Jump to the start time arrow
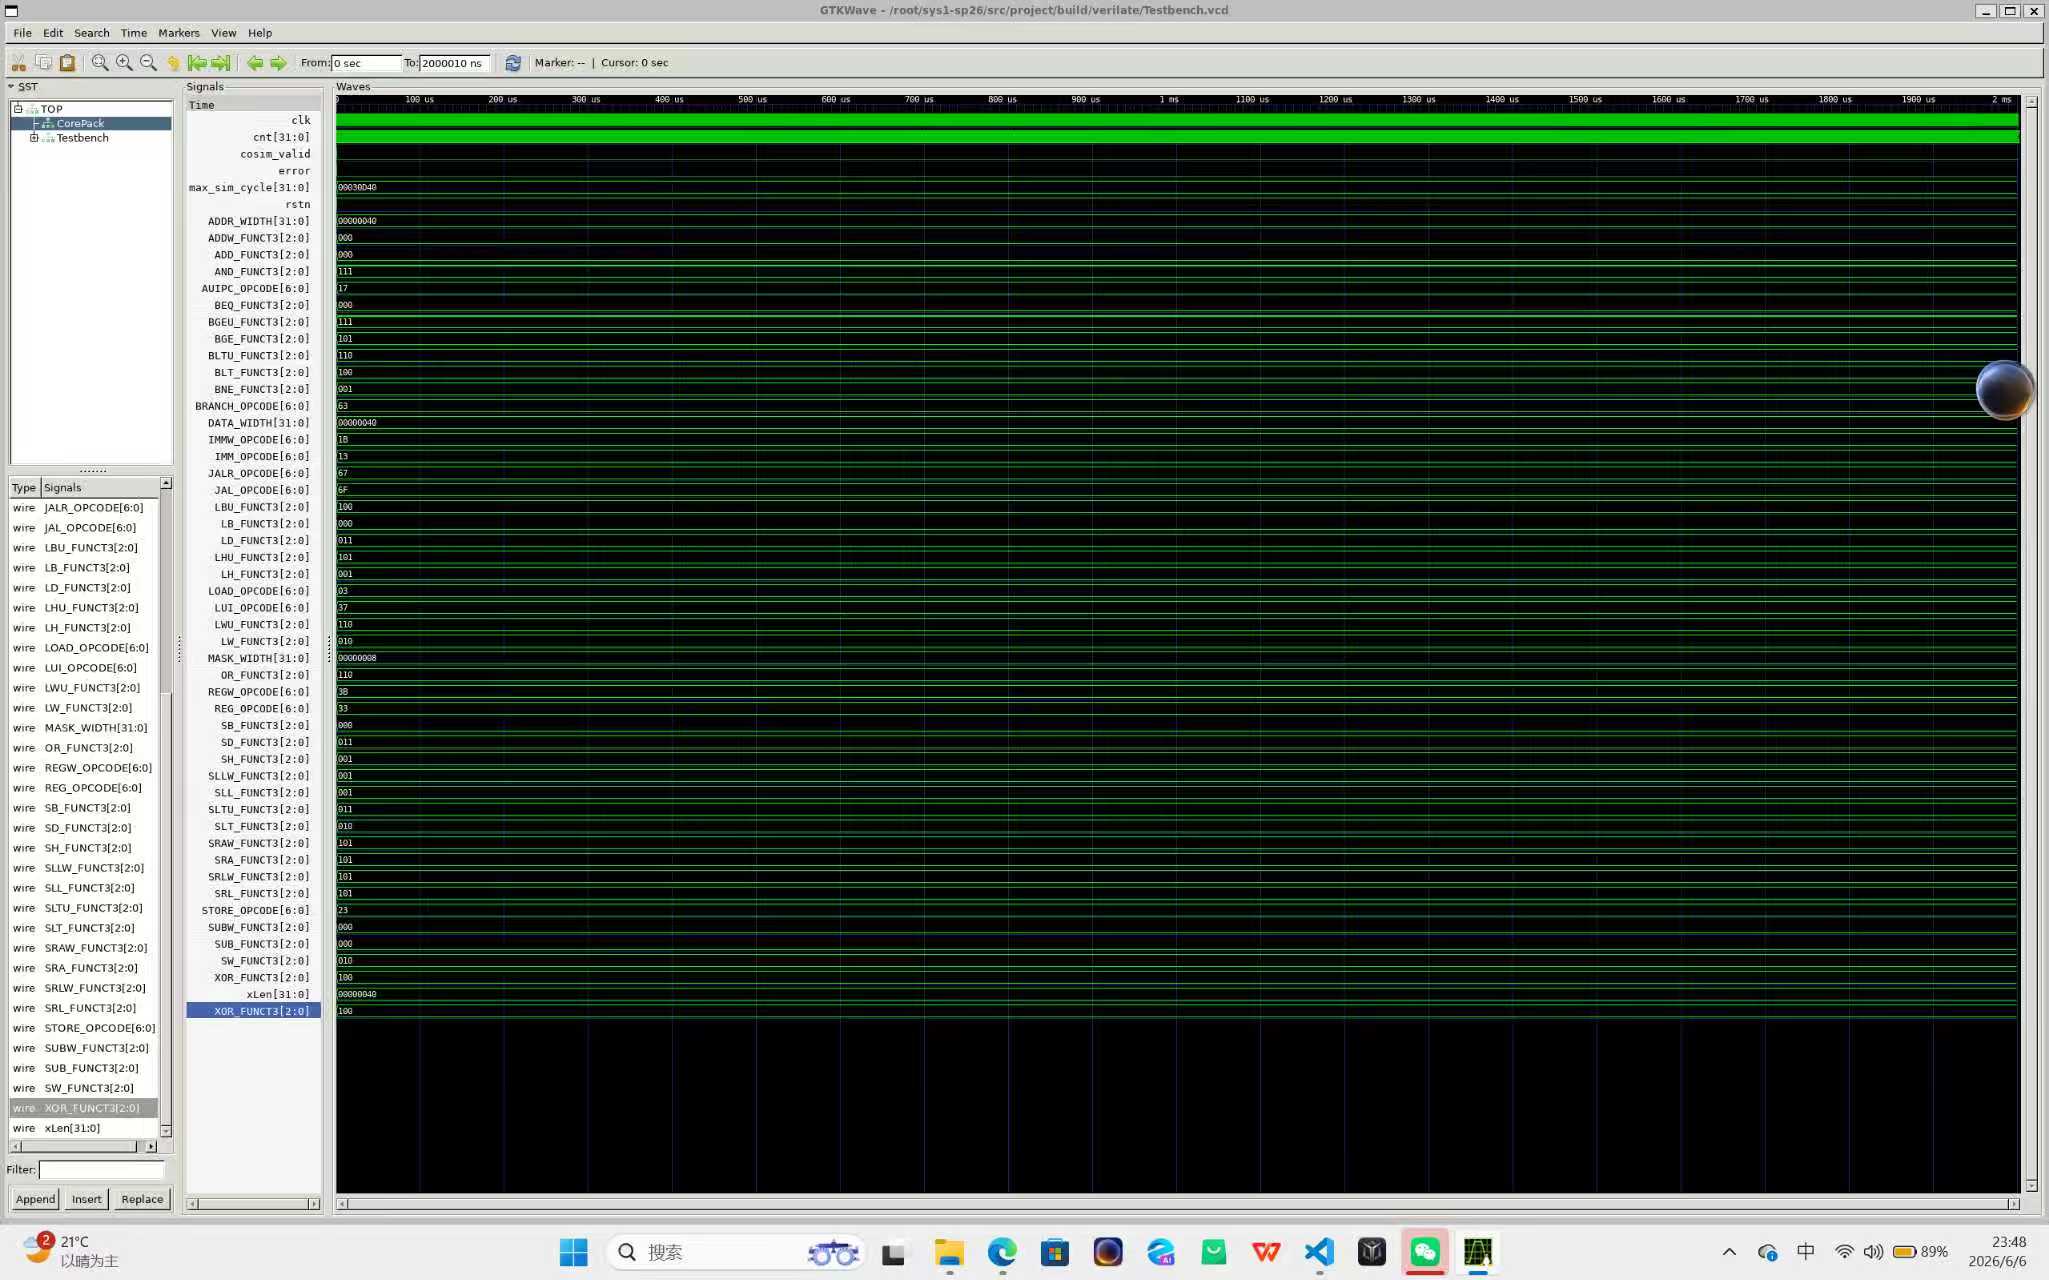This screenshot has height=1280, width=2049. point(197,63)
